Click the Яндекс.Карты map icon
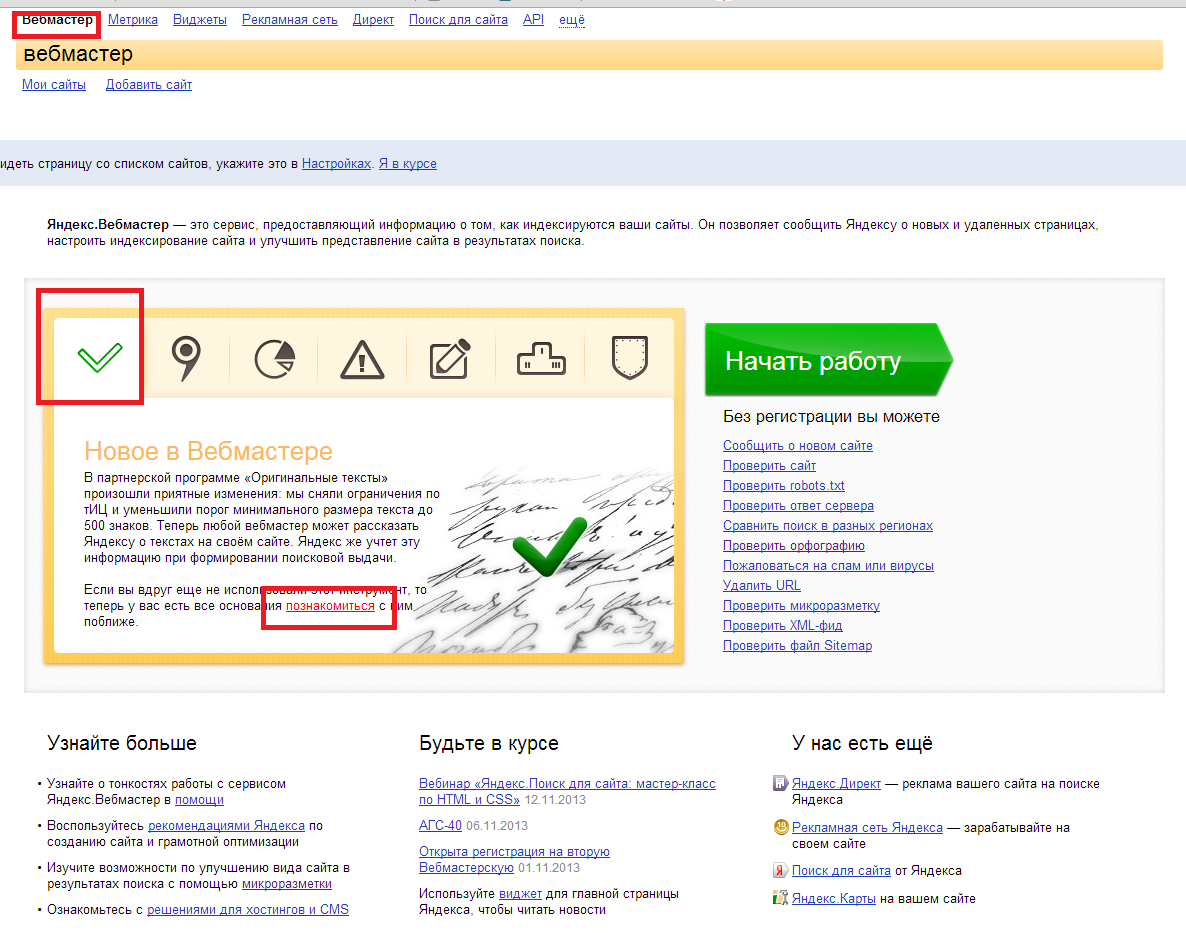Viewport: 1186px width, 933px height. (x=780, y=898)
